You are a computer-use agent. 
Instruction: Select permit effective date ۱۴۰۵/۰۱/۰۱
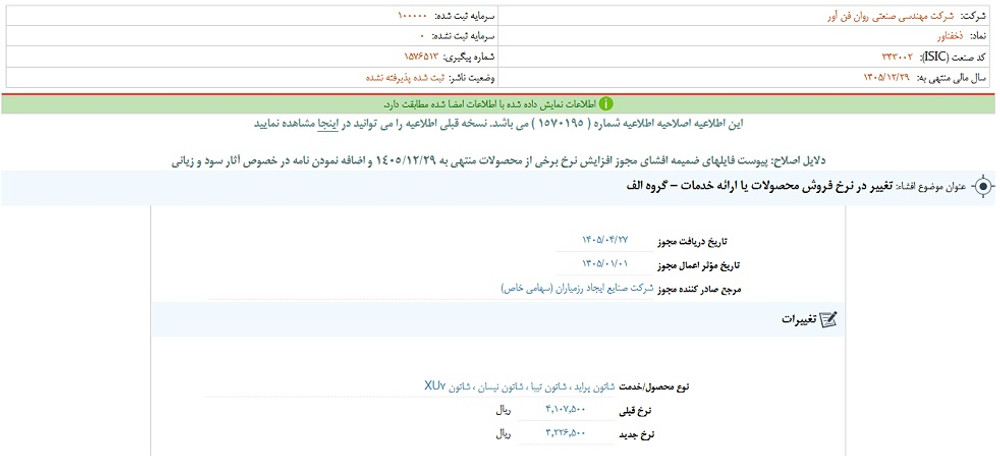pyautogui.click(x=605, y=264)
